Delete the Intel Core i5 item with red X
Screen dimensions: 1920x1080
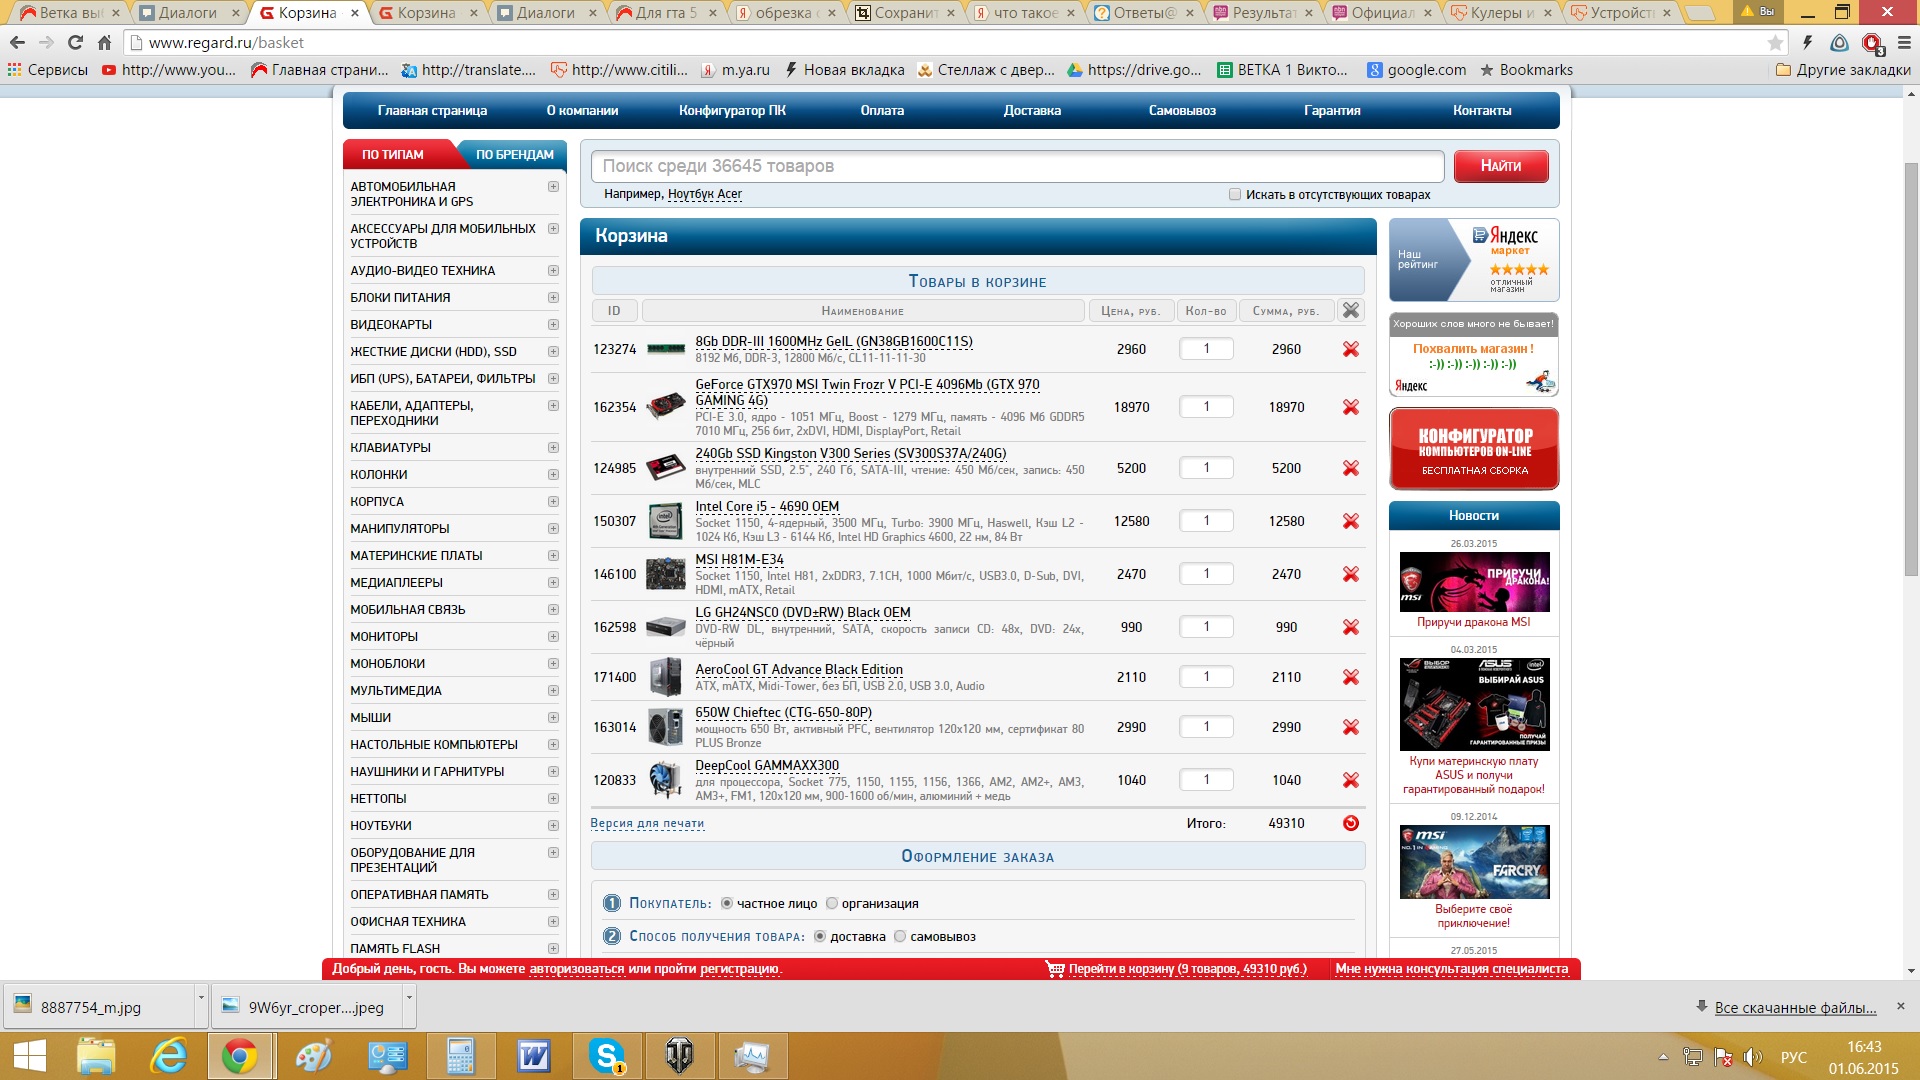point(1350,521)
